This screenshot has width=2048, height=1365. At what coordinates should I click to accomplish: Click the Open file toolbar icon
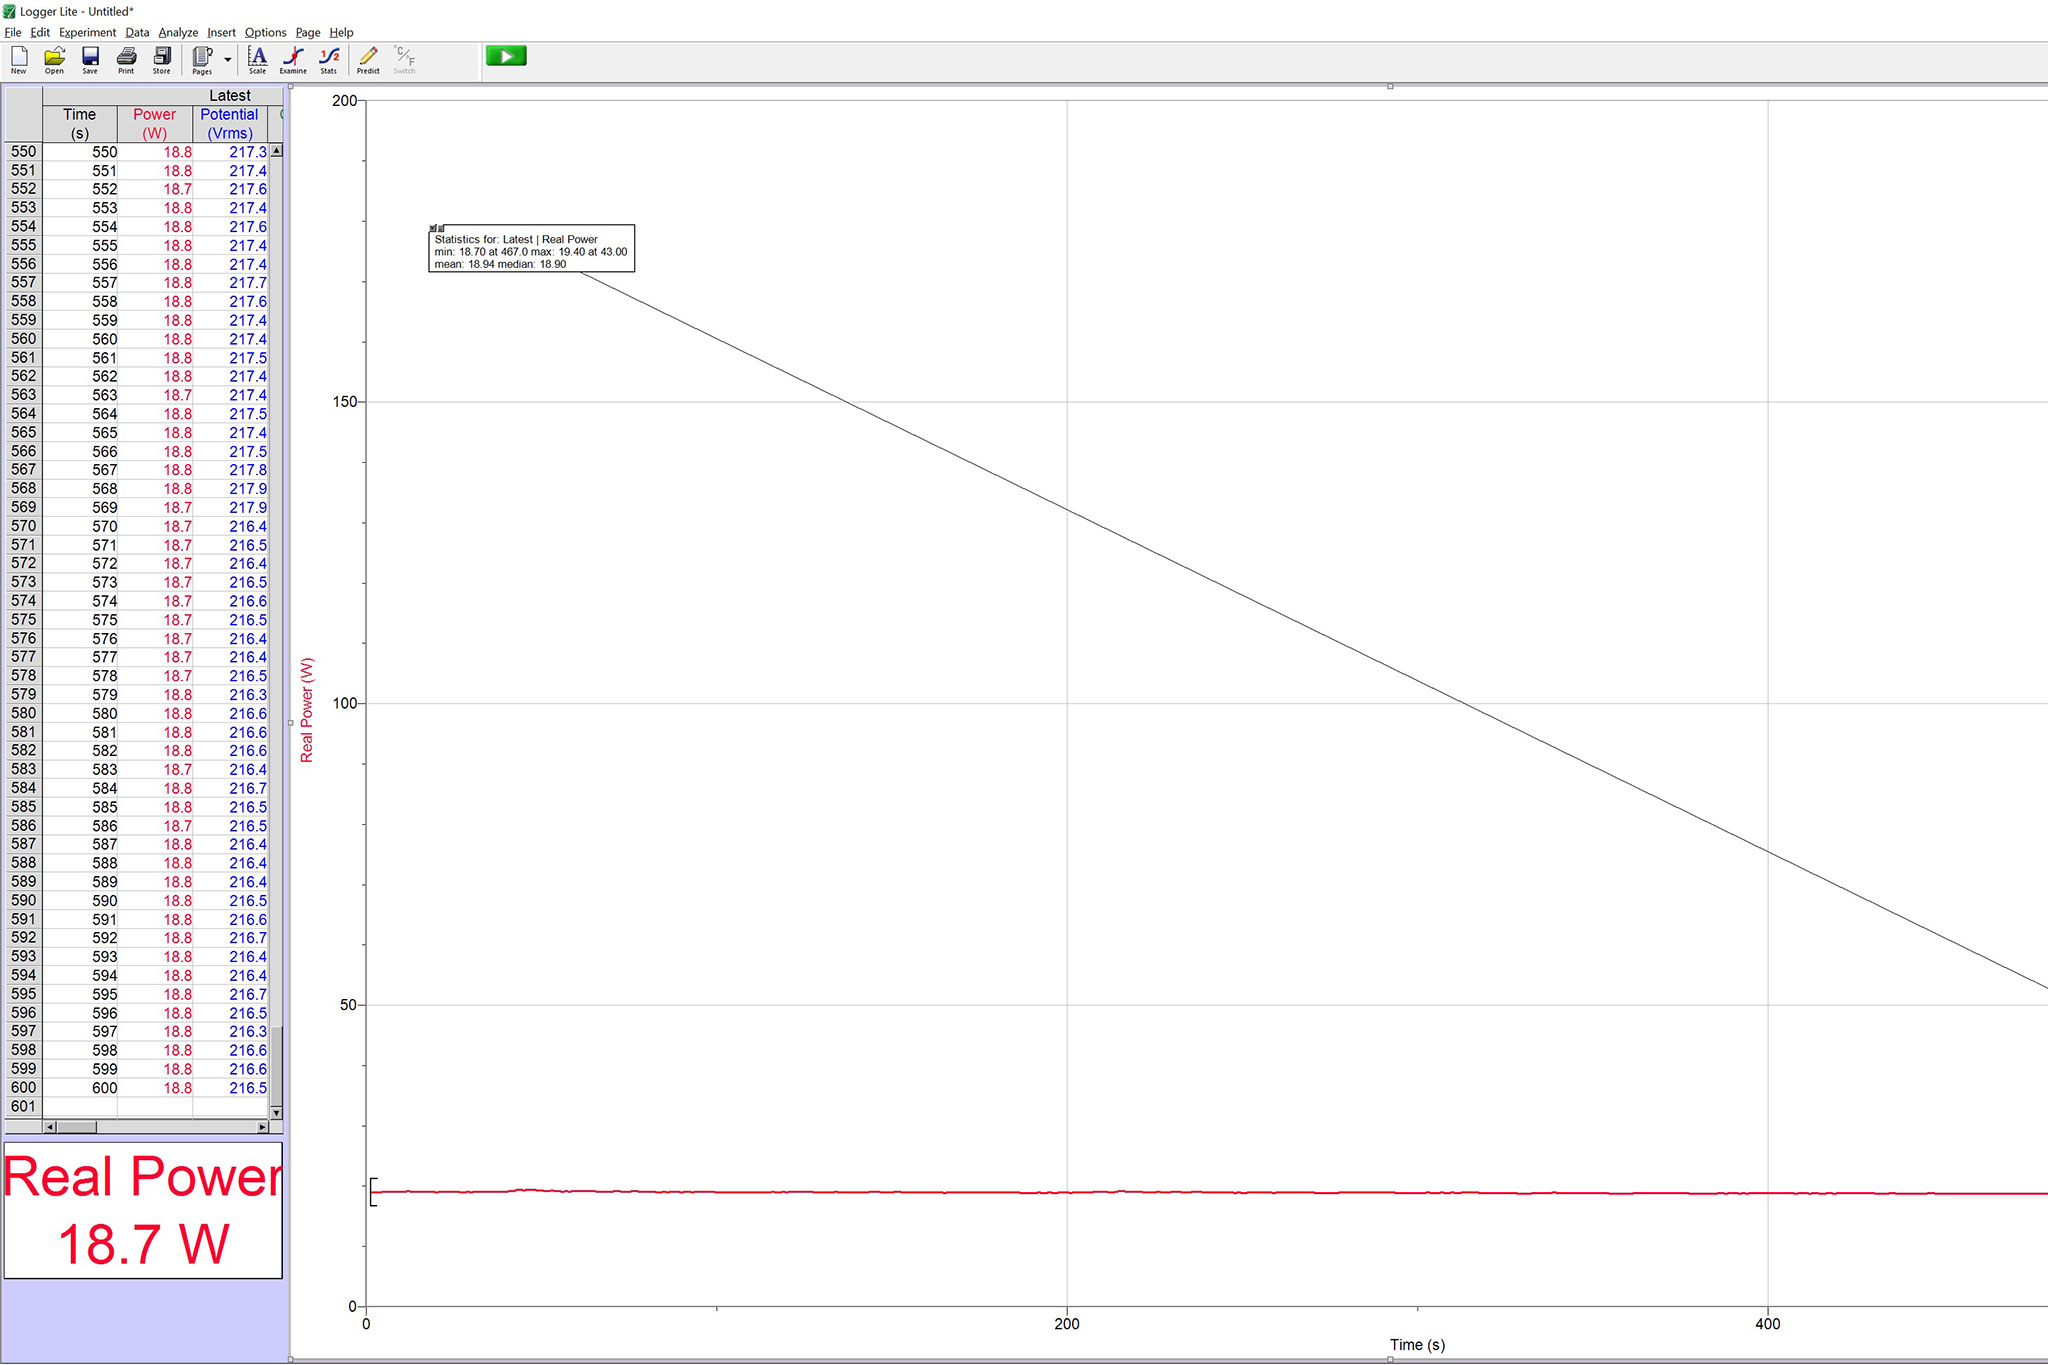54,60
